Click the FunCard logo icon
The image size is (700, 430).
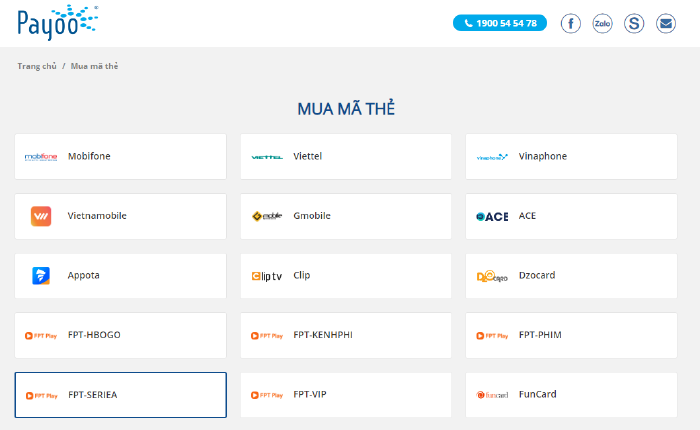492,395
